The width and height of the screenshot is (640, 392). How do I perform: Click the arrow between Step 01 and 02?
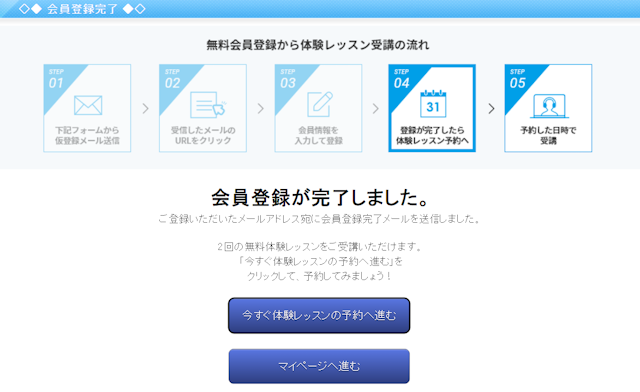click(x=145, y=109)
